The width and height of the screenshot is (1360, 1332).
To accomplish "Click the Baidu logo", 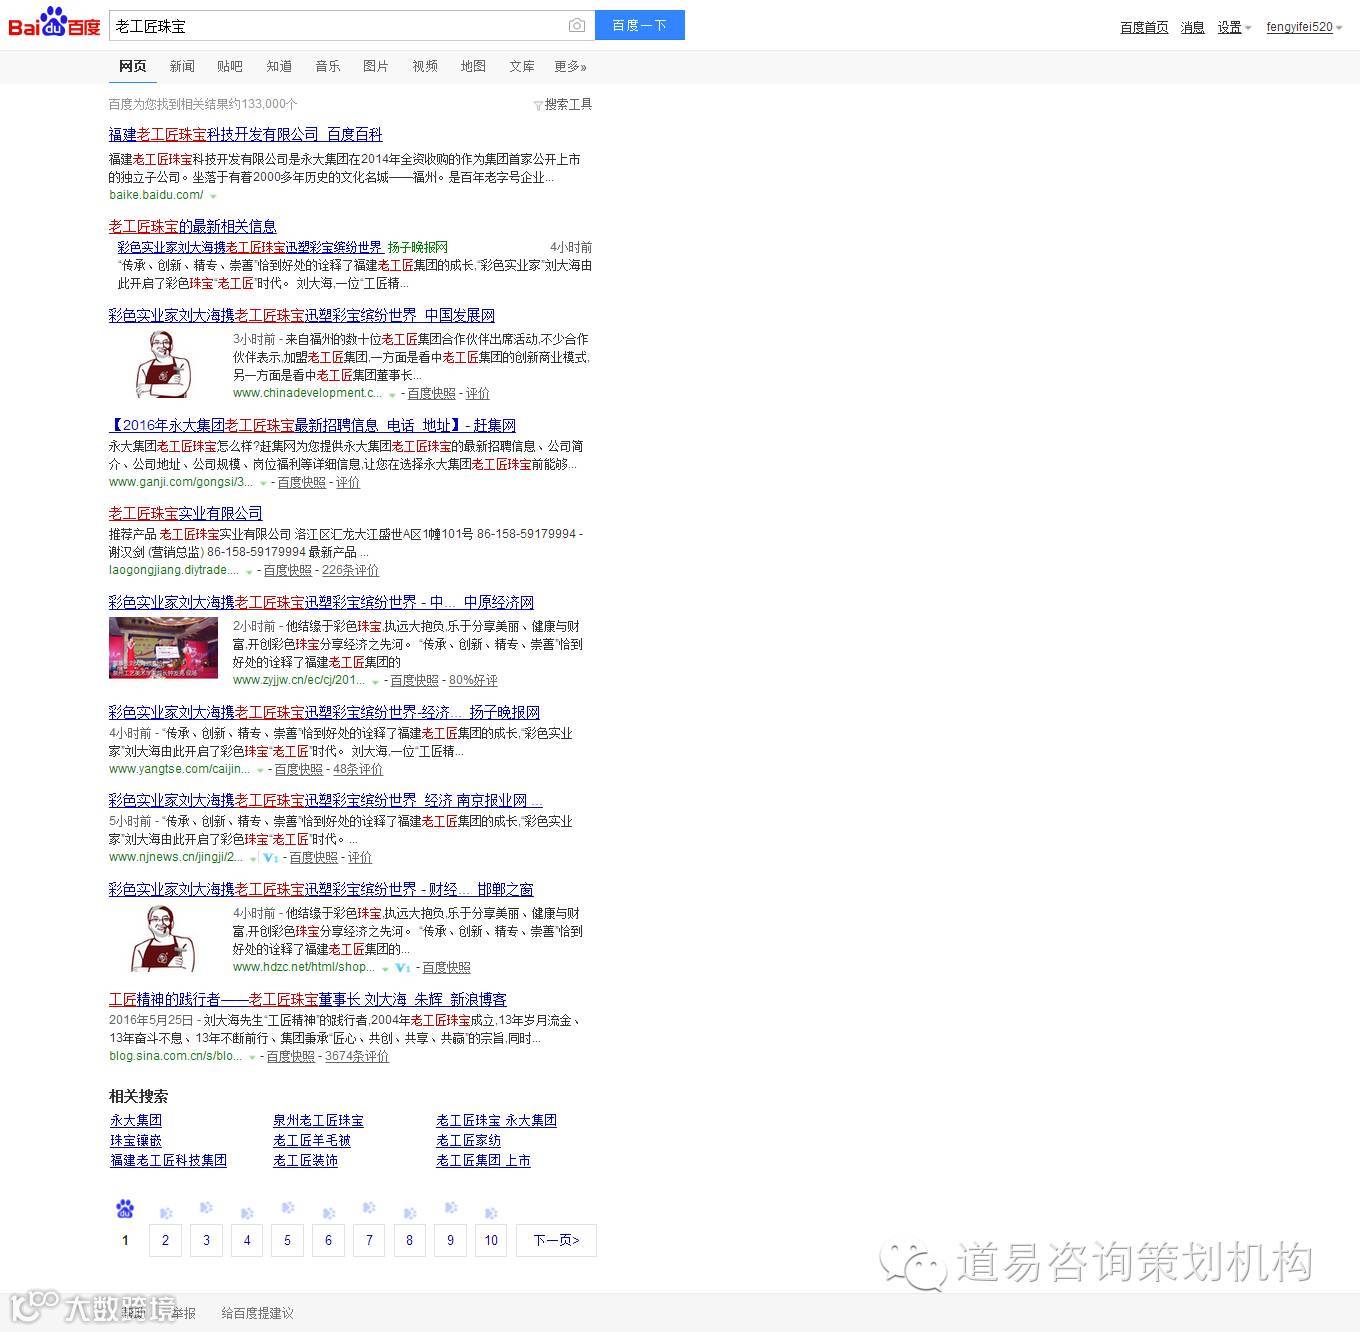I will (x=54, y=24).
